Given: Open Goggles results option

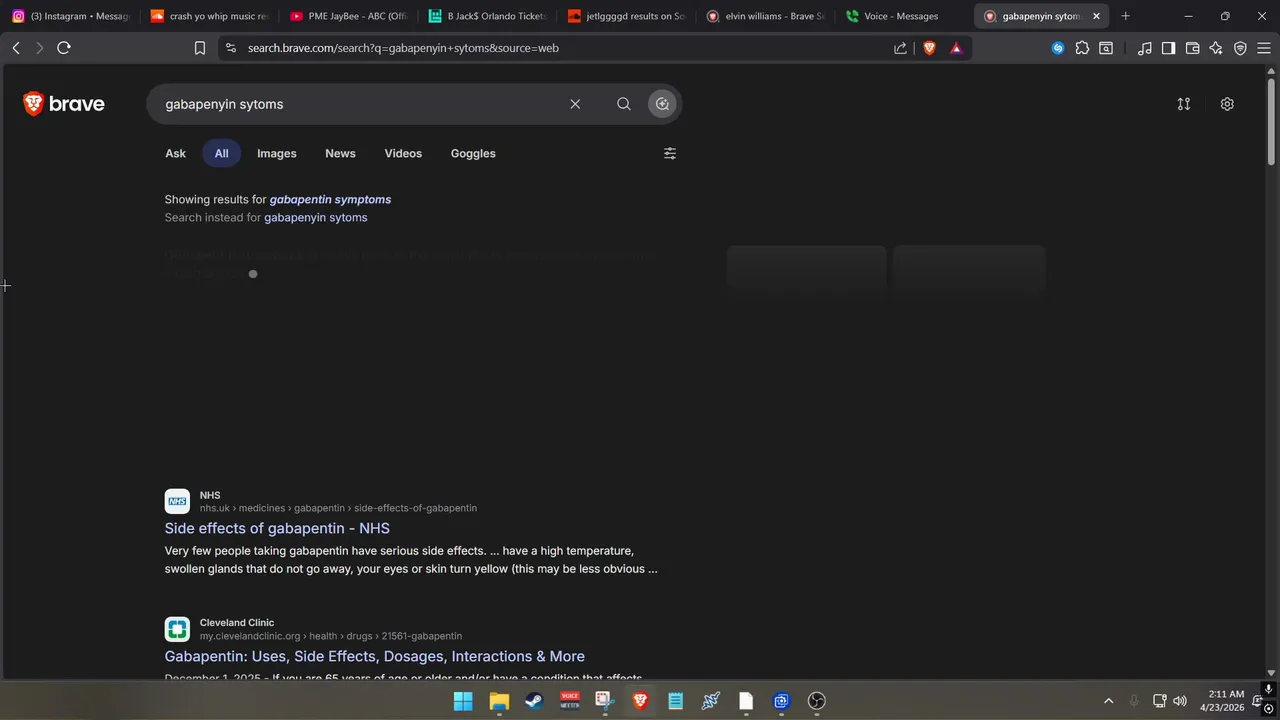Looking at the screenshot, I should (473, 153).
